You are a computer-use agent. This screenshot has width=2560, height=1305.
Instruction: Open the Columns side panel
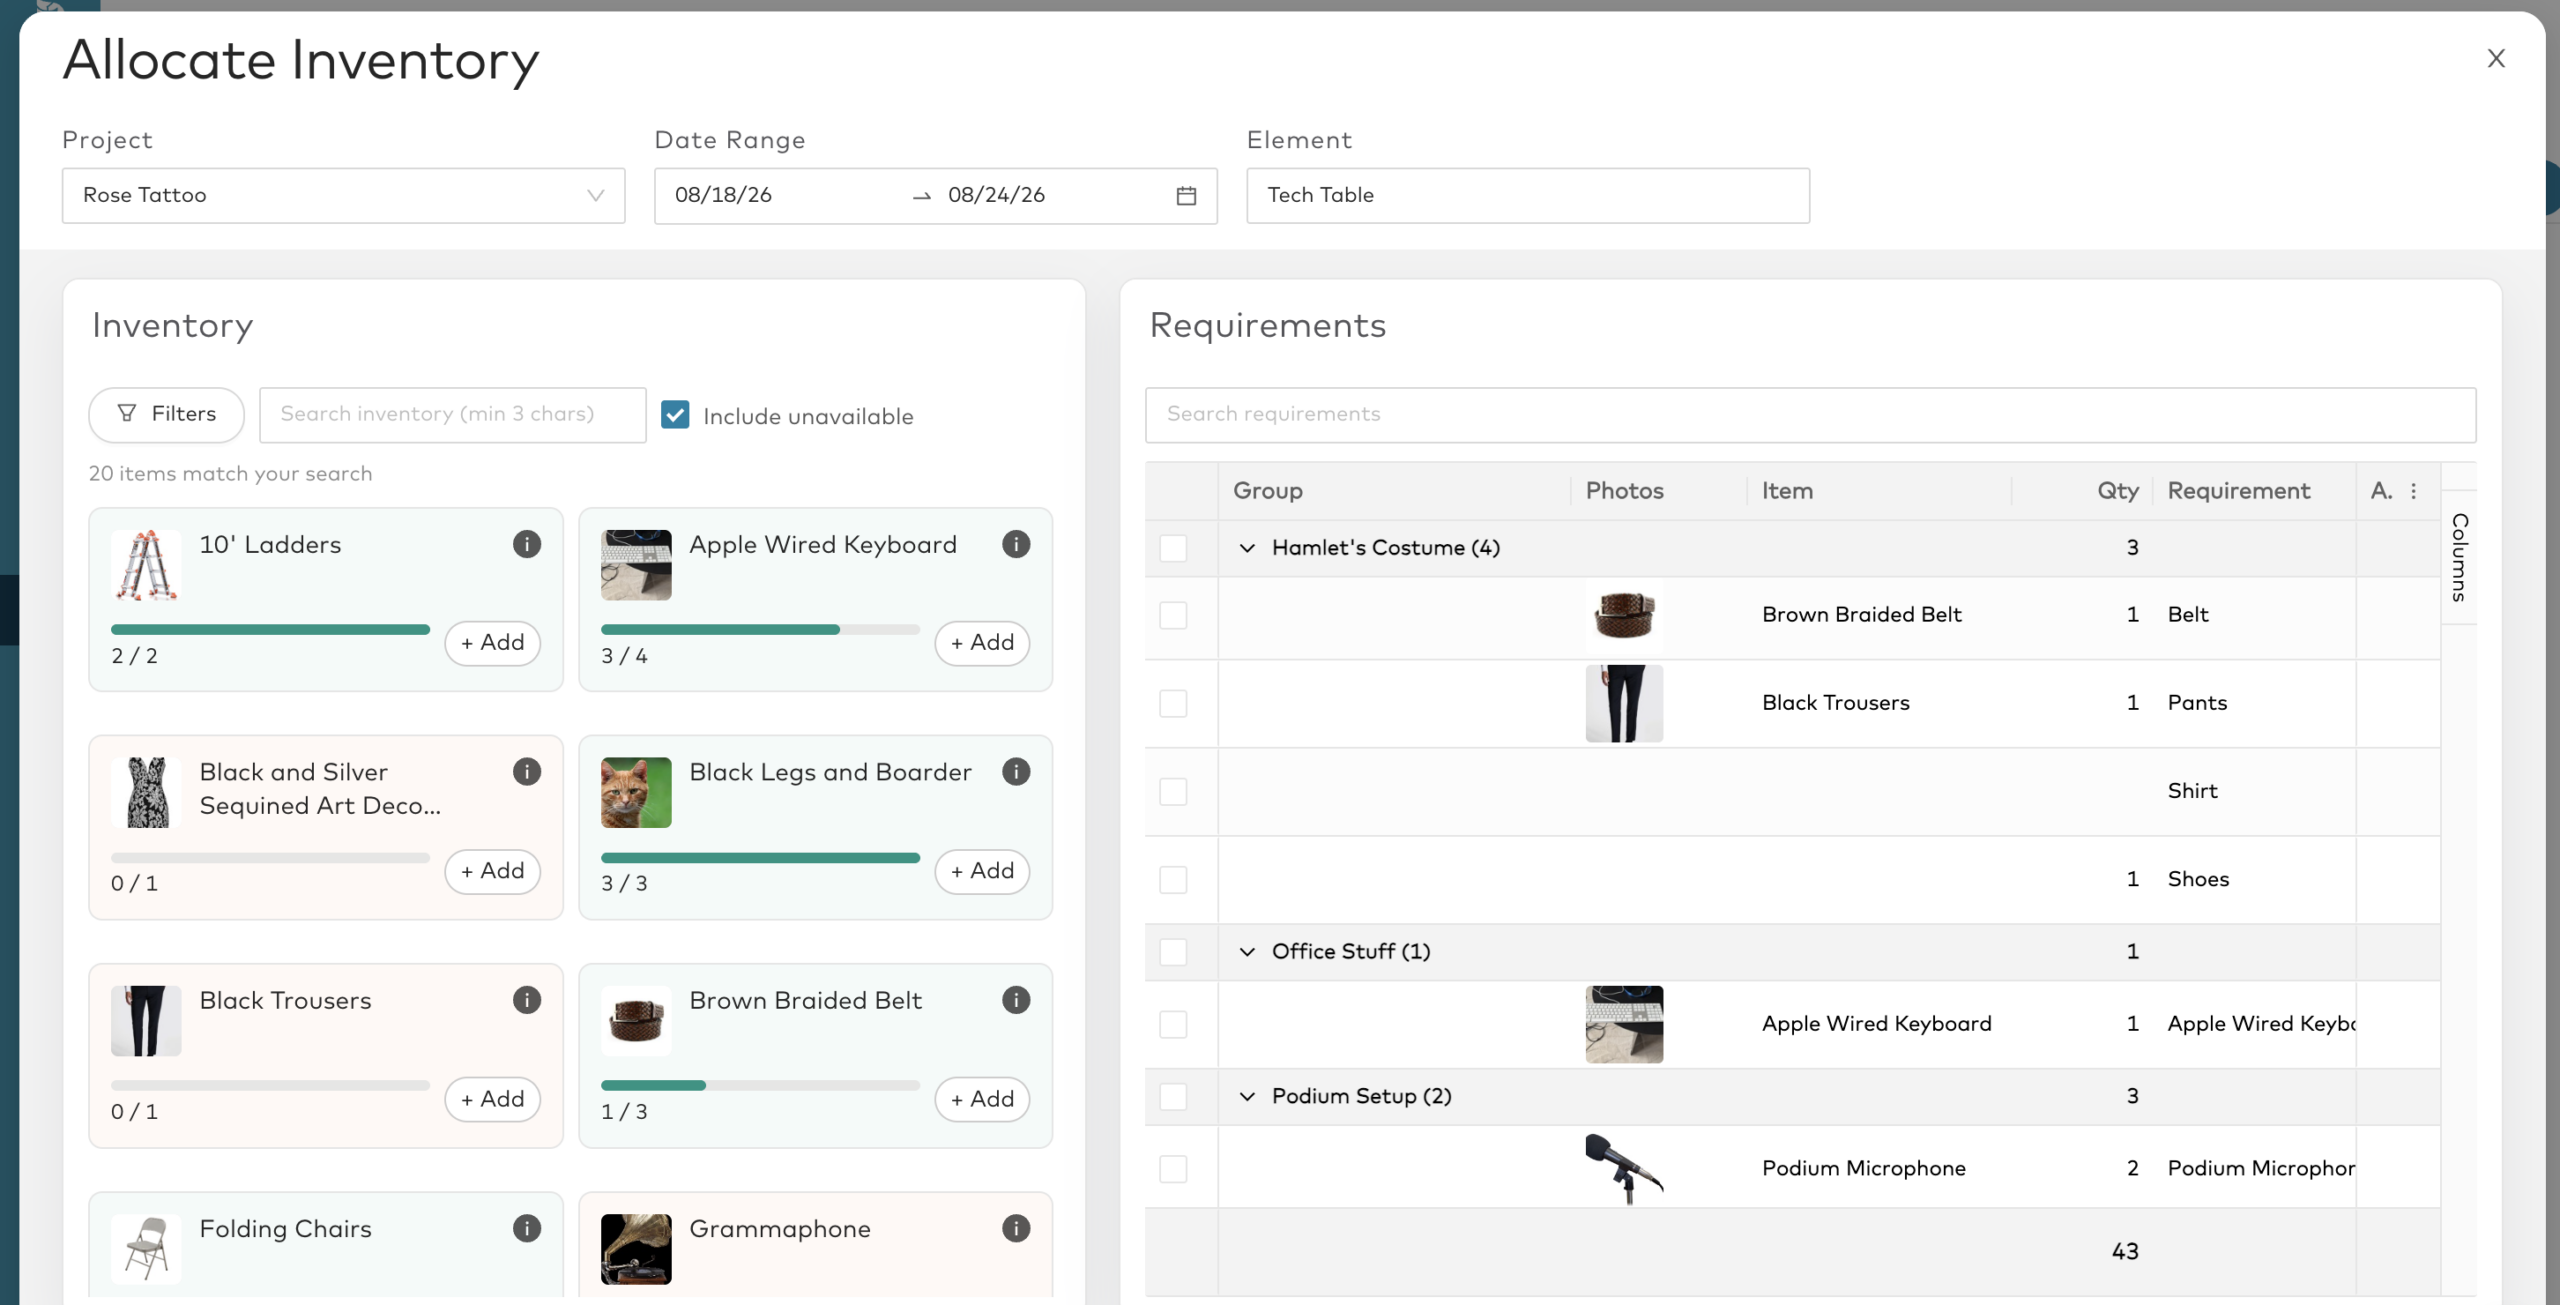click(x=2459, y=557)
